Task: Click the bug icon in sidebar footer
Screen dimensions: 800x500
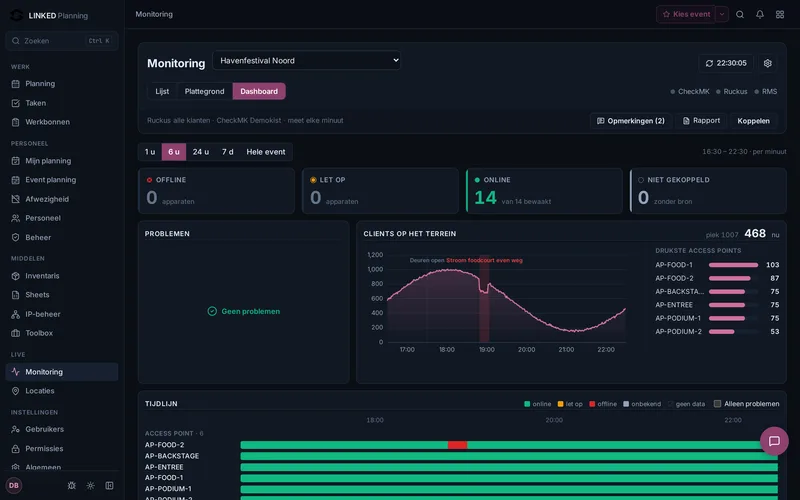Action: [x=71, y=485]
